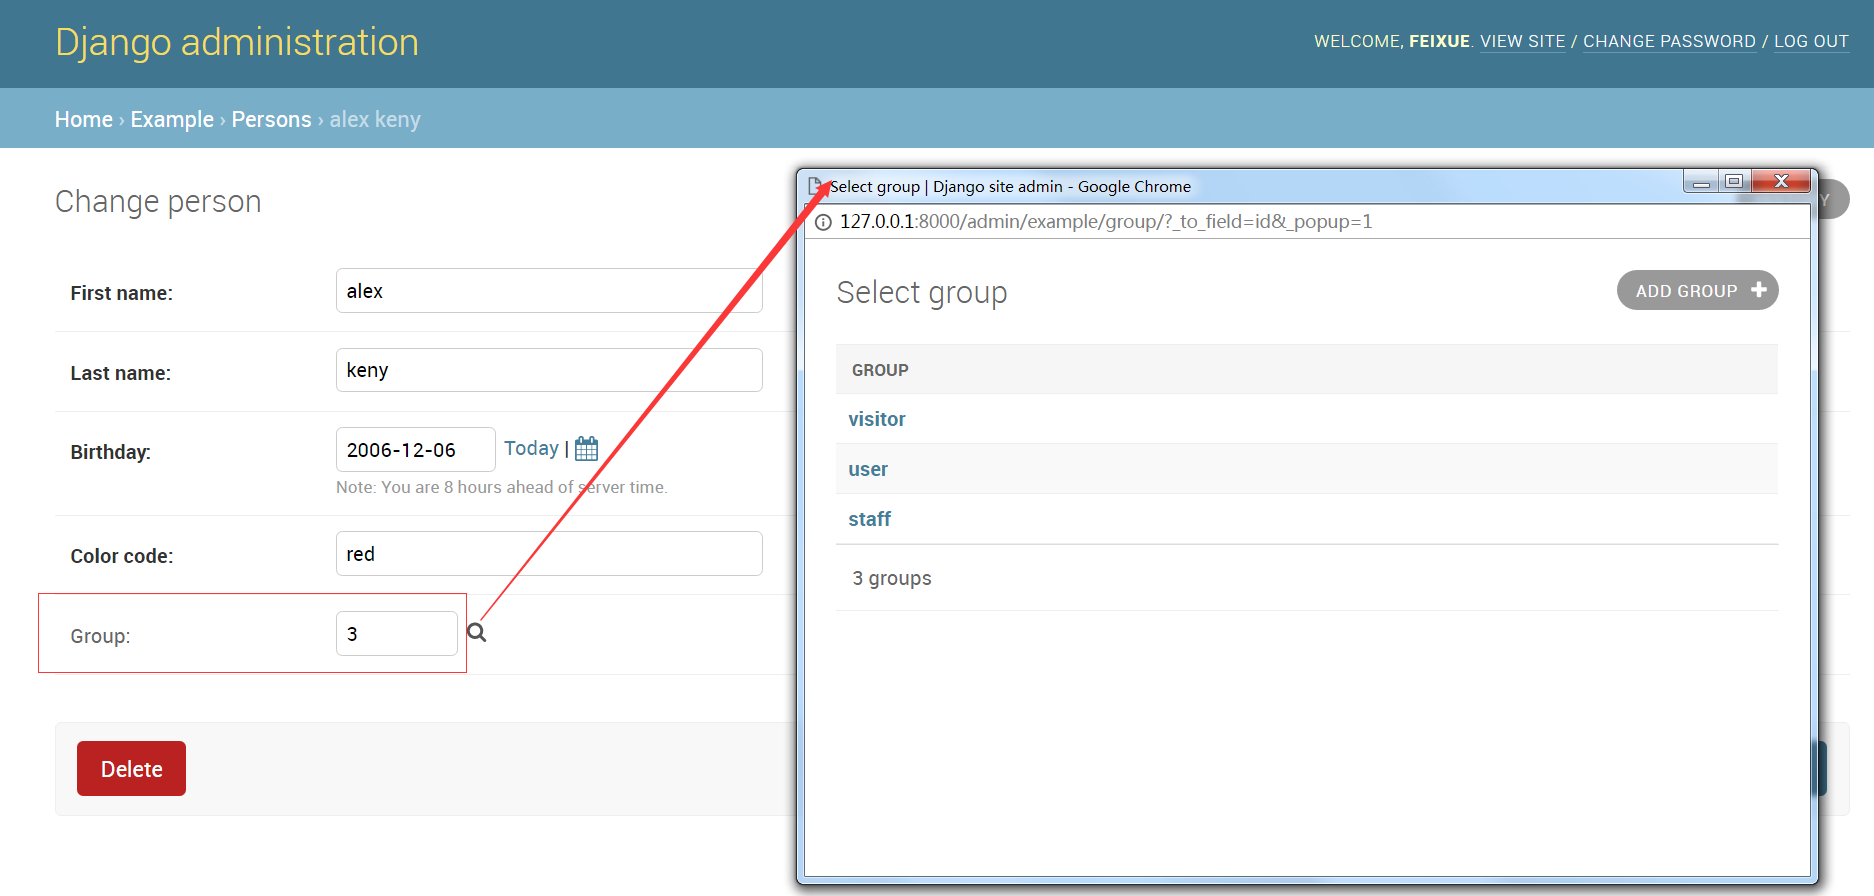Set Birthday using the Today link
1874x896 pixels.
coord(531,448)
